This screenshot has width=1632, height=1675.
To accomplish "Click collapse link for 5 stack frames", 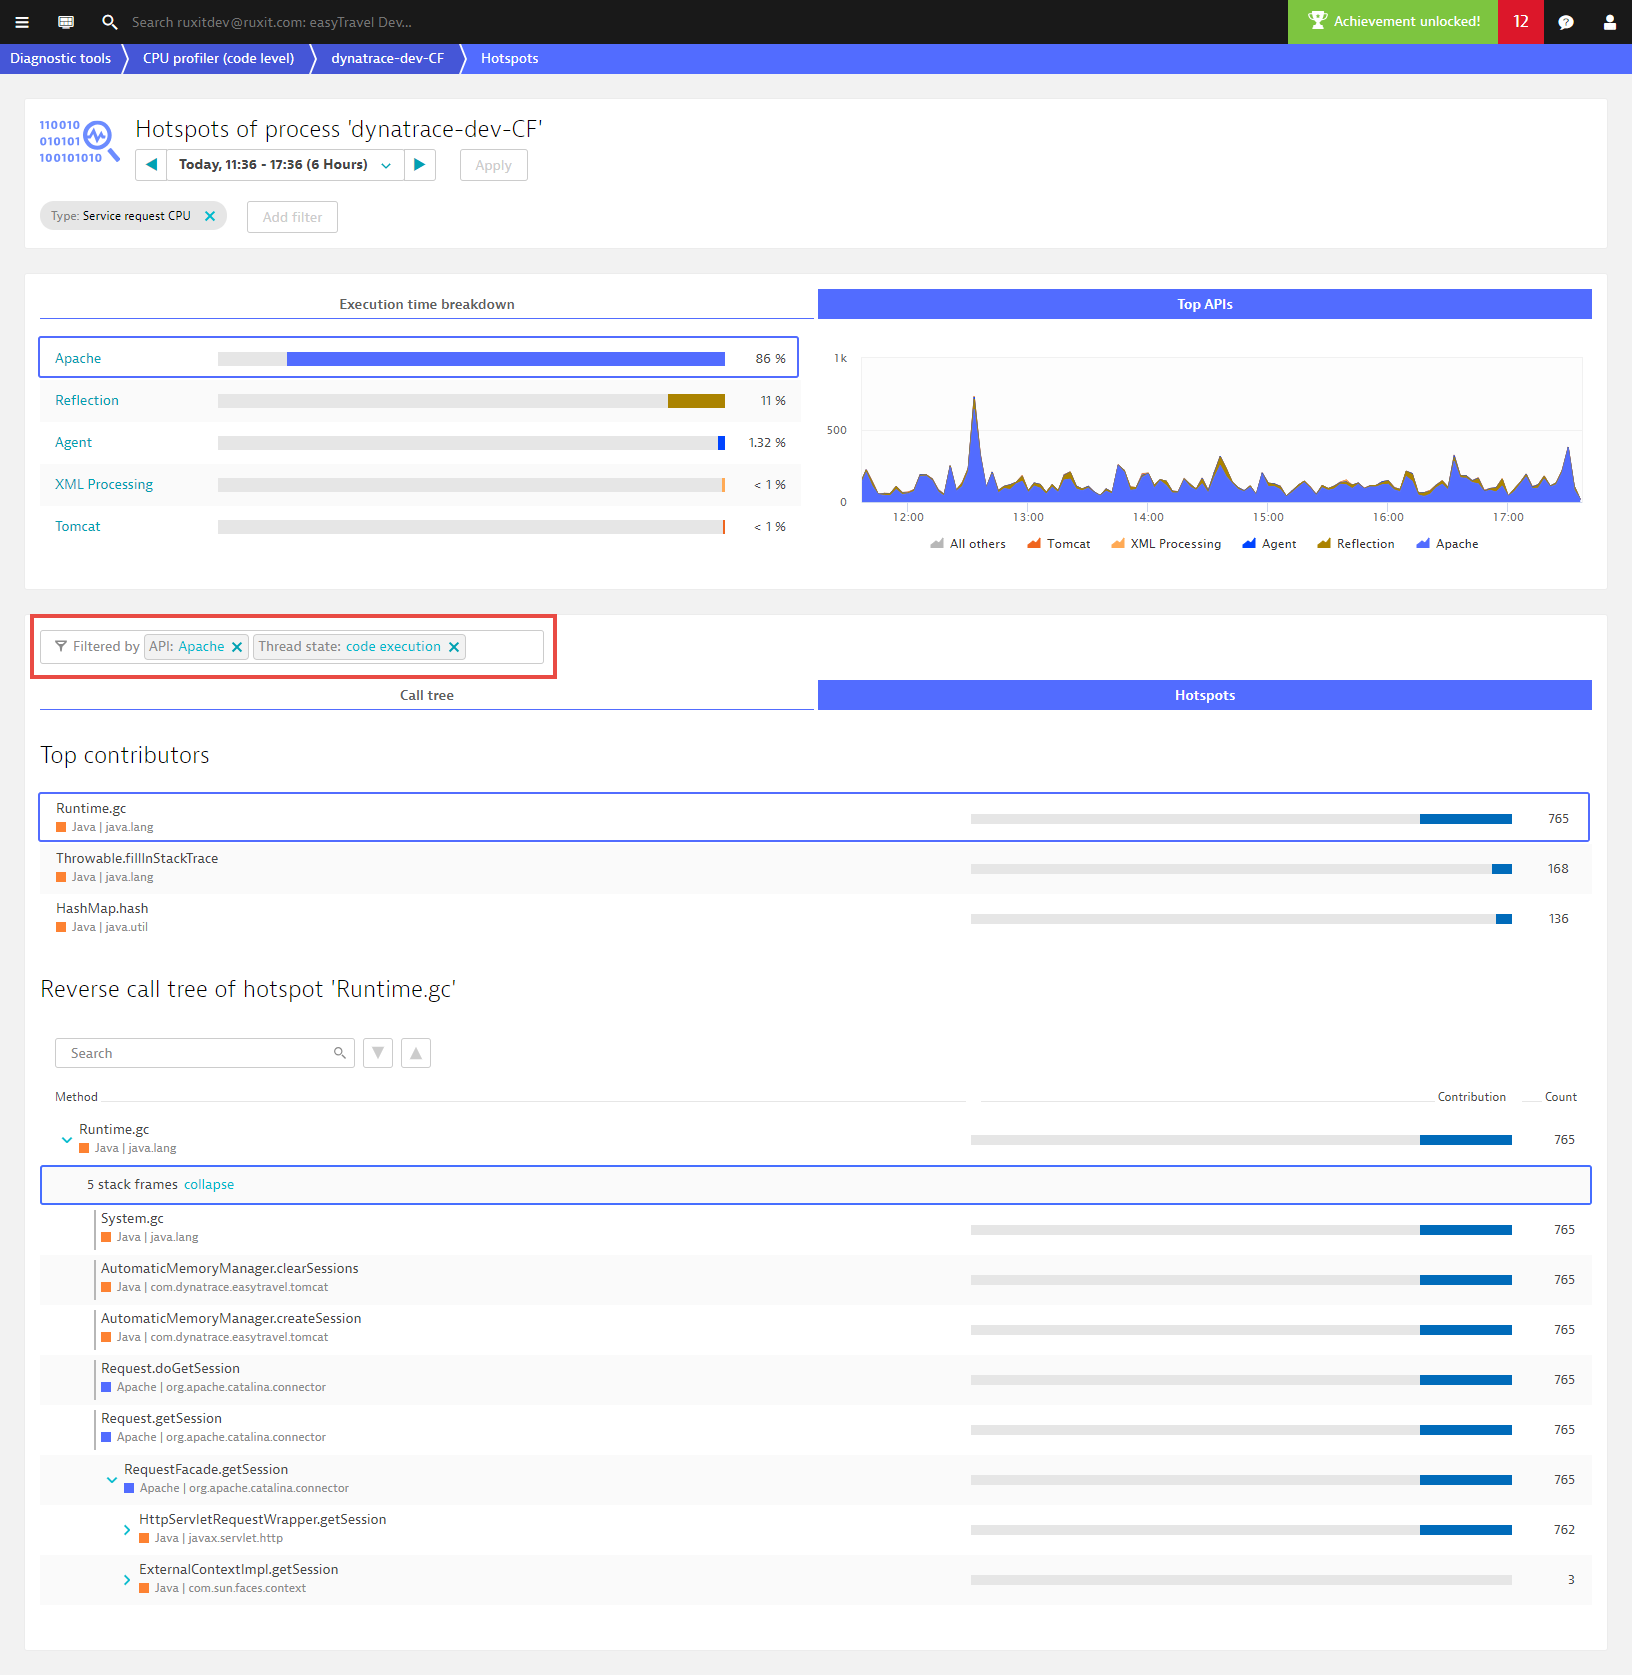I will [x=209, y=1185].
